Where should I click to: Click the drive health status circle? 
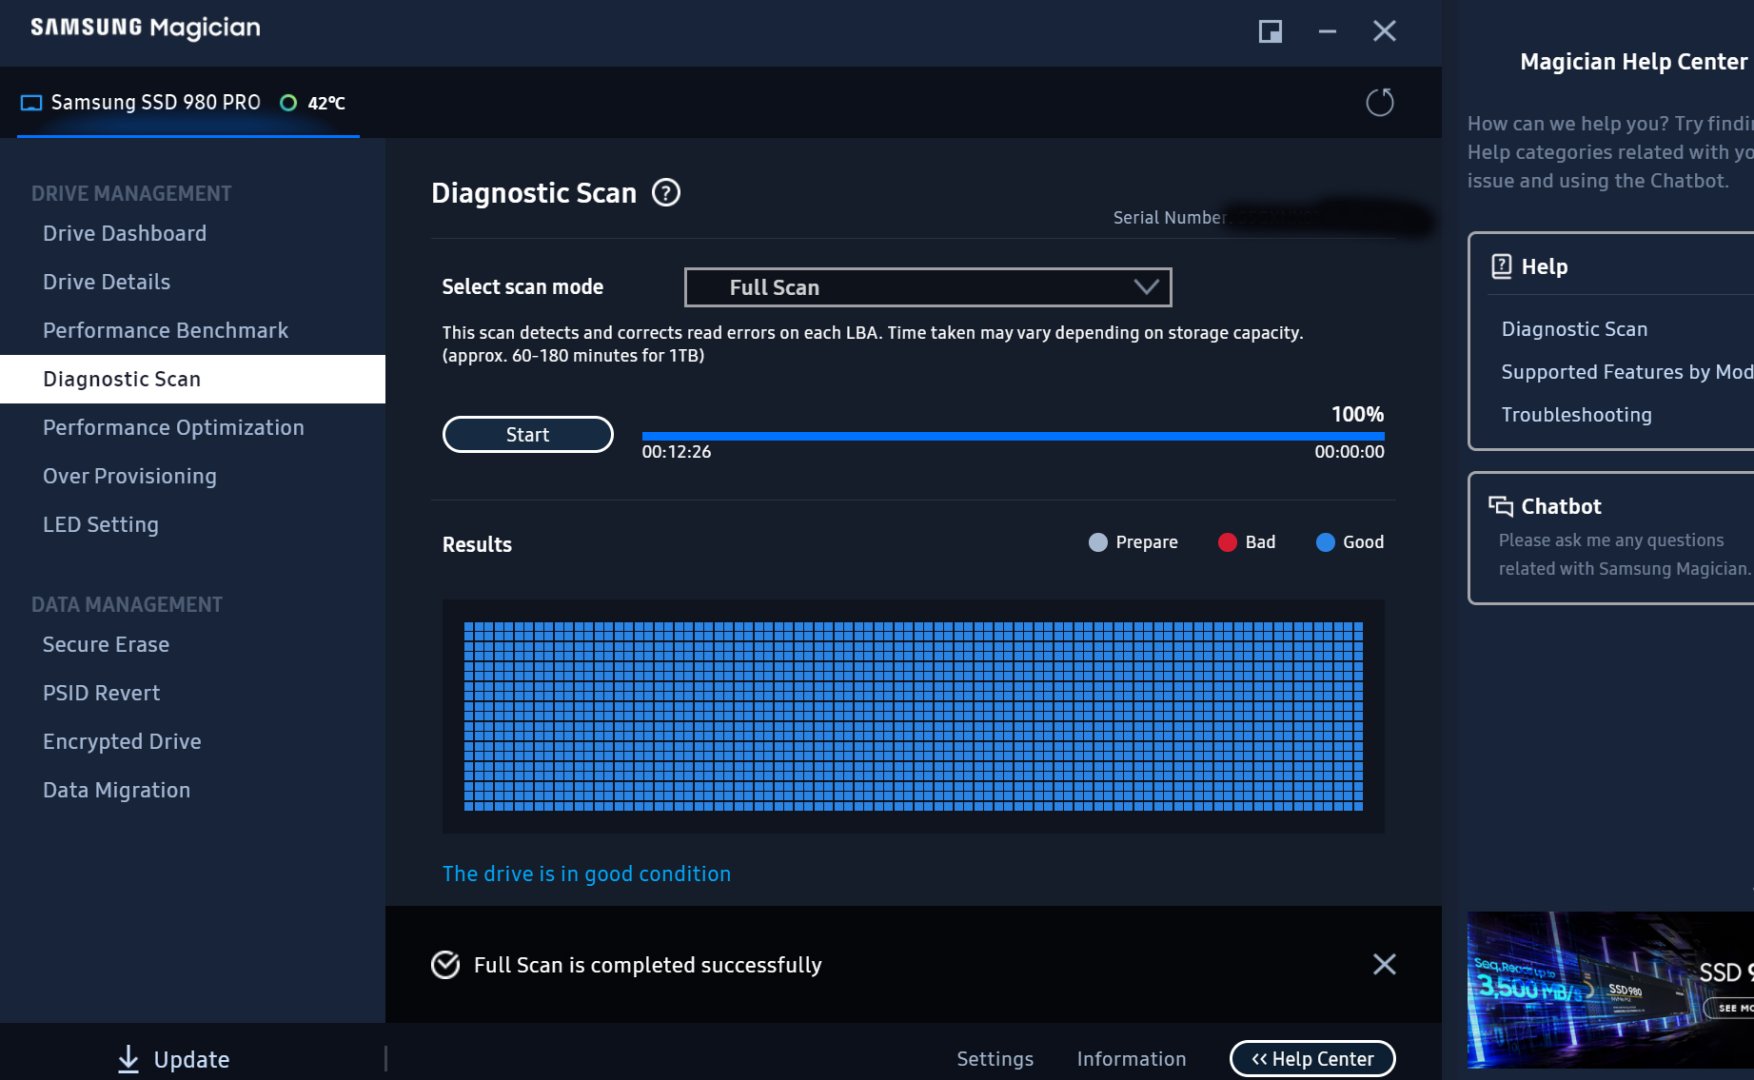coord(288,103)
